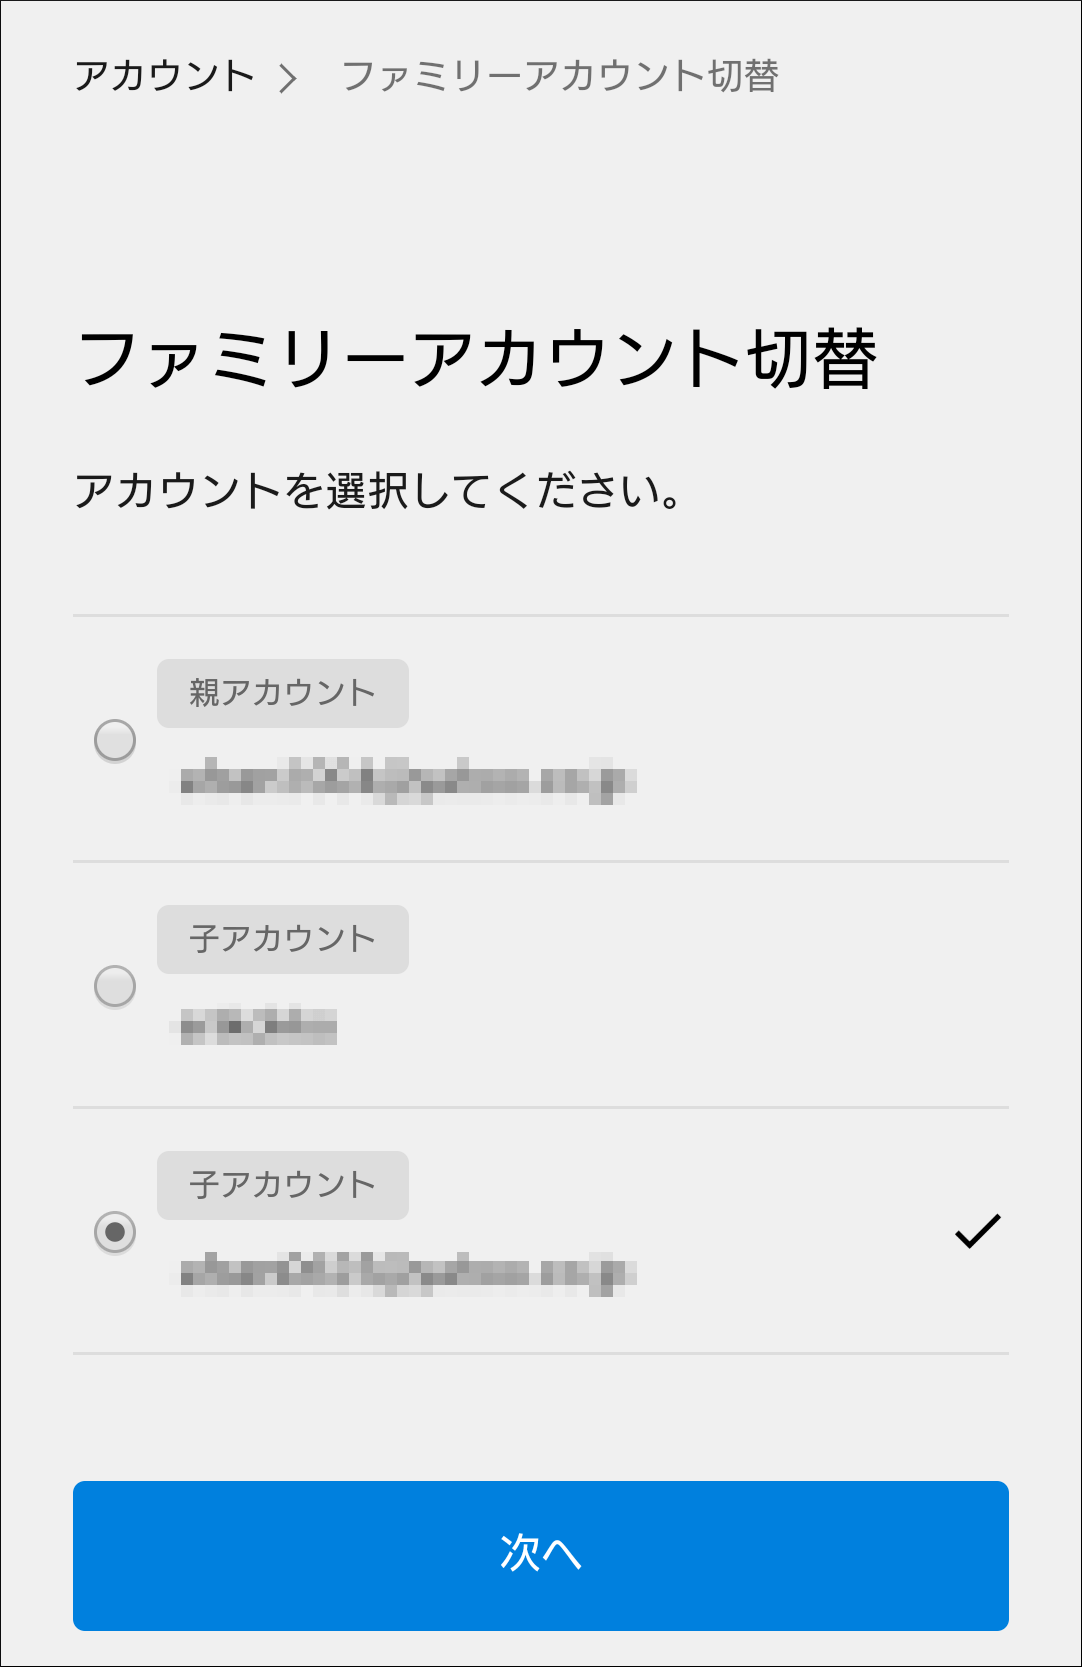Image resolution: width=1082 pixels, height=1667 pixels.
Task: Click the first 子アカウント label badge
Action: click(x=282, y=938)
